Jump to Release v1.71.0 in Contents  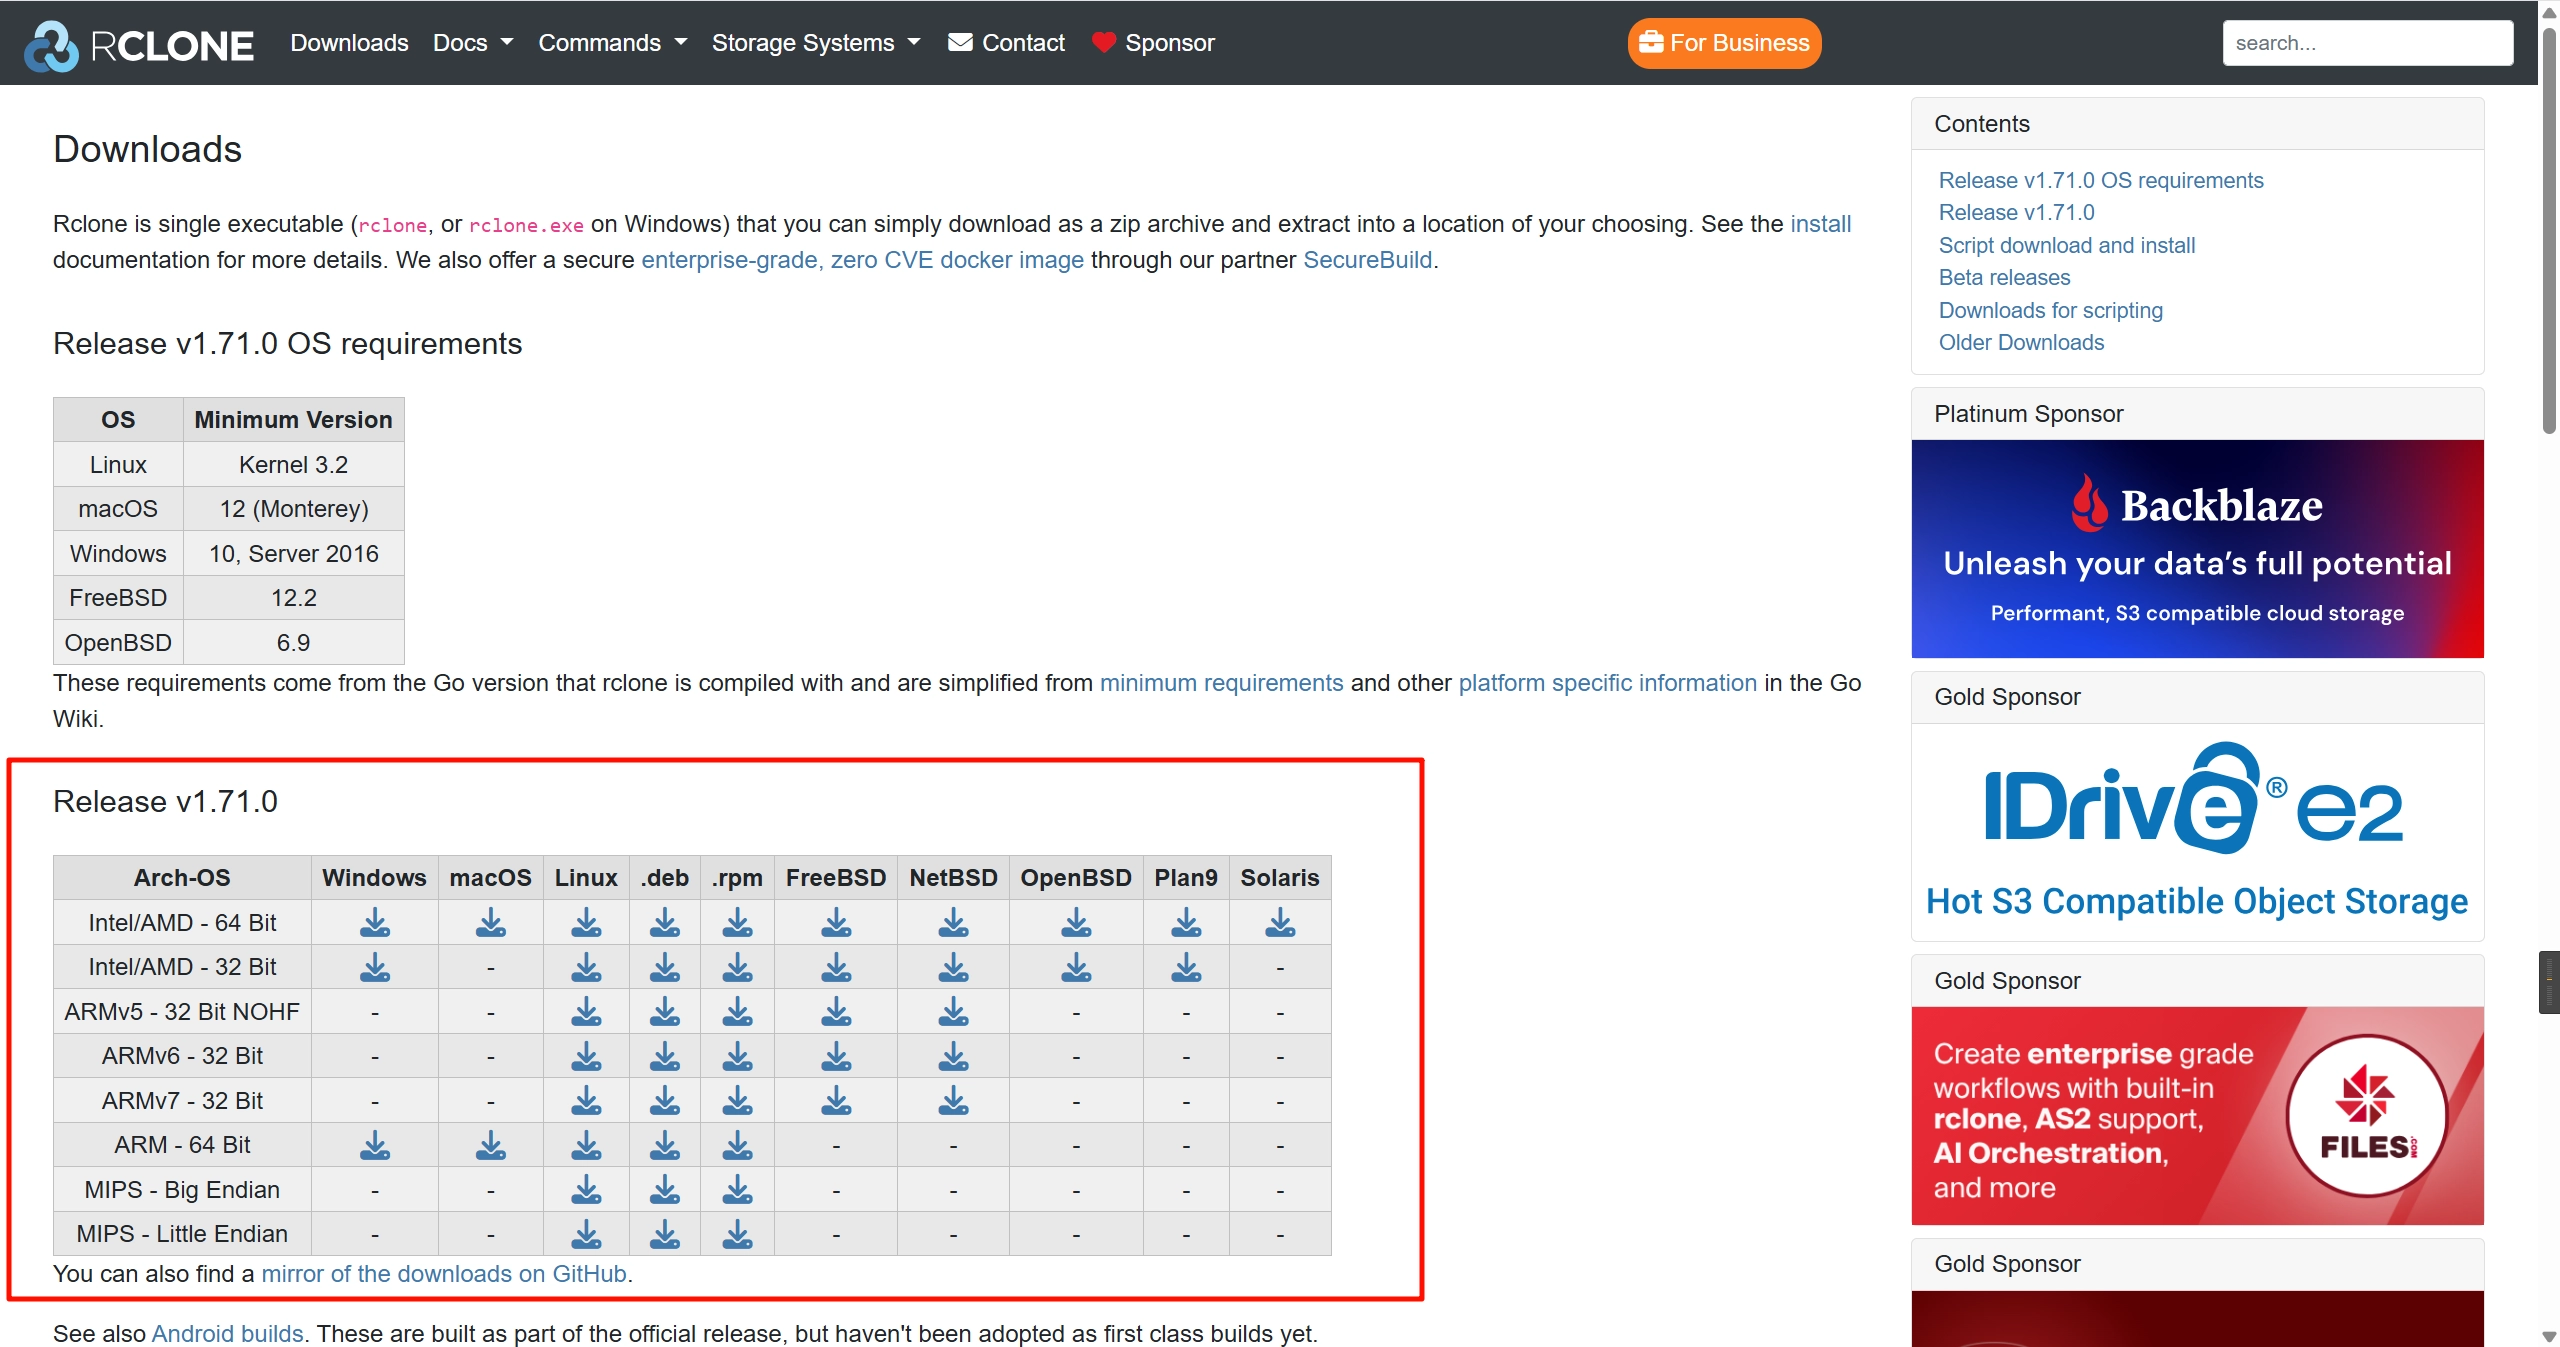coord(2015,212)
